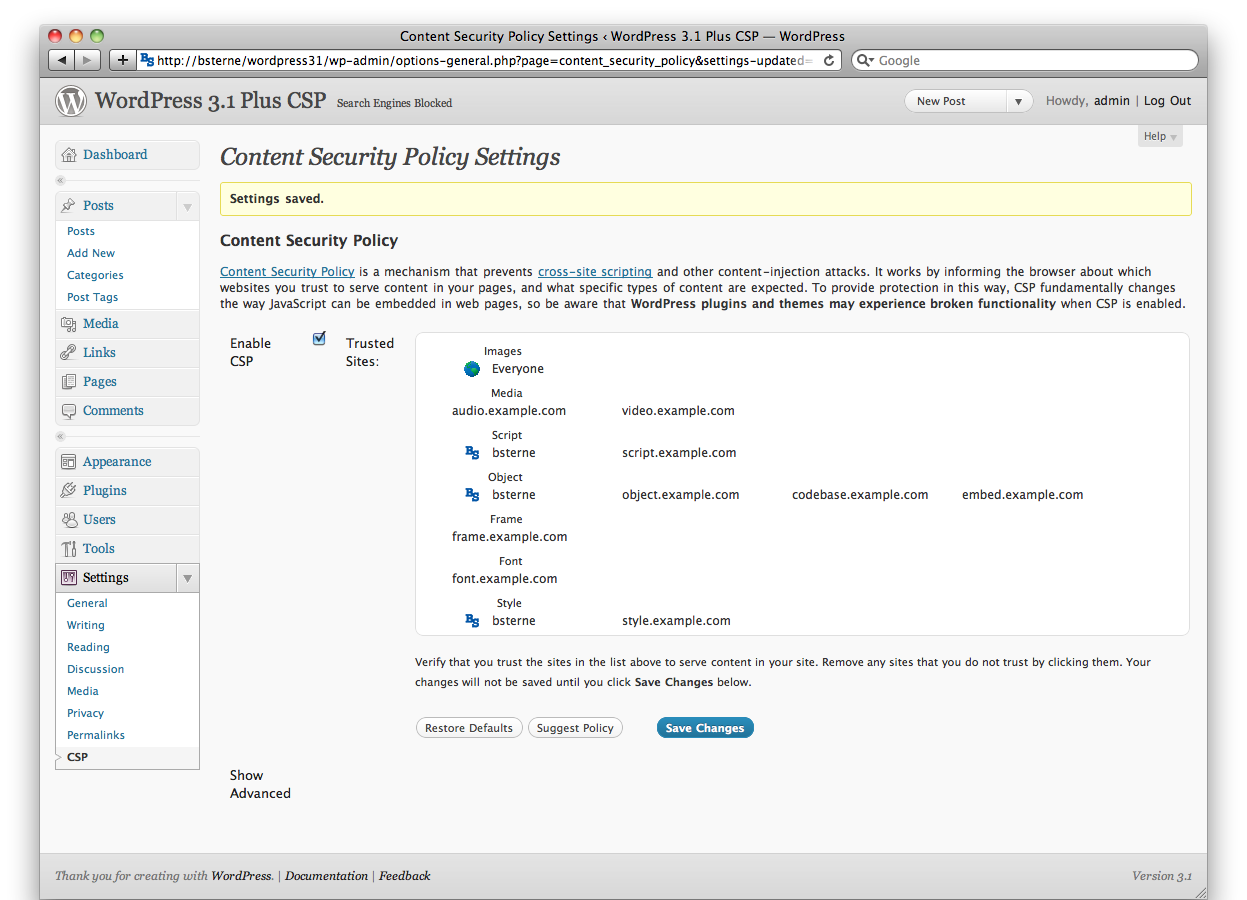Collapse sidebar using top separator arrow
This screenshot has height=900, width=1247.
60,180
